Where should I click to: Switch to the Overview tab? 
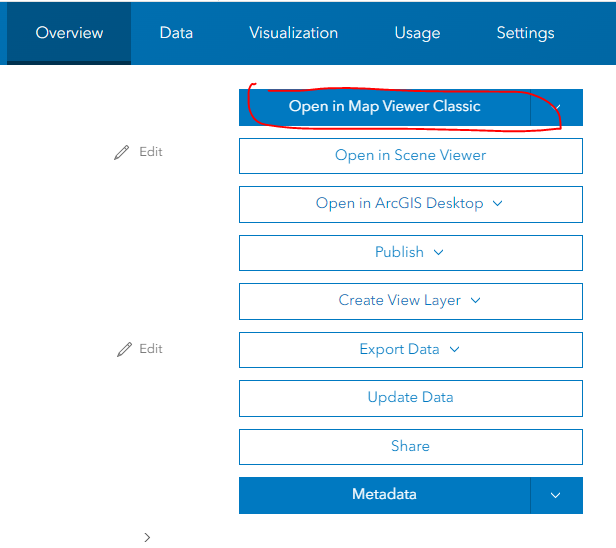pos(69,33)
